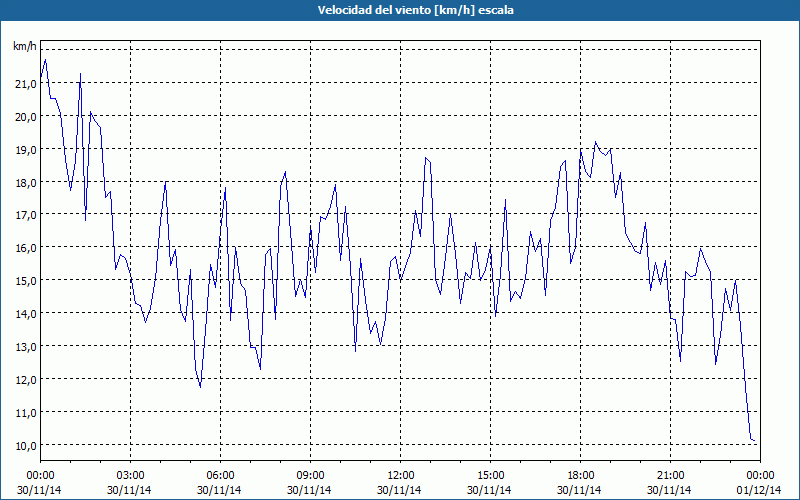
Task: Click the 20,0 y-axis value
Action: pyautogui.click(x=26, y=117)
